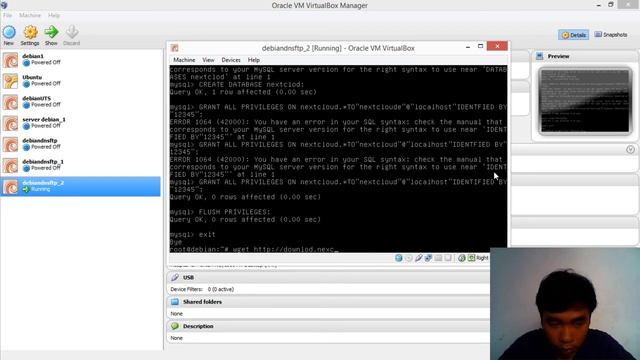
Task: Click the VirtualBox Manager title bar icon
Action: 4,5
